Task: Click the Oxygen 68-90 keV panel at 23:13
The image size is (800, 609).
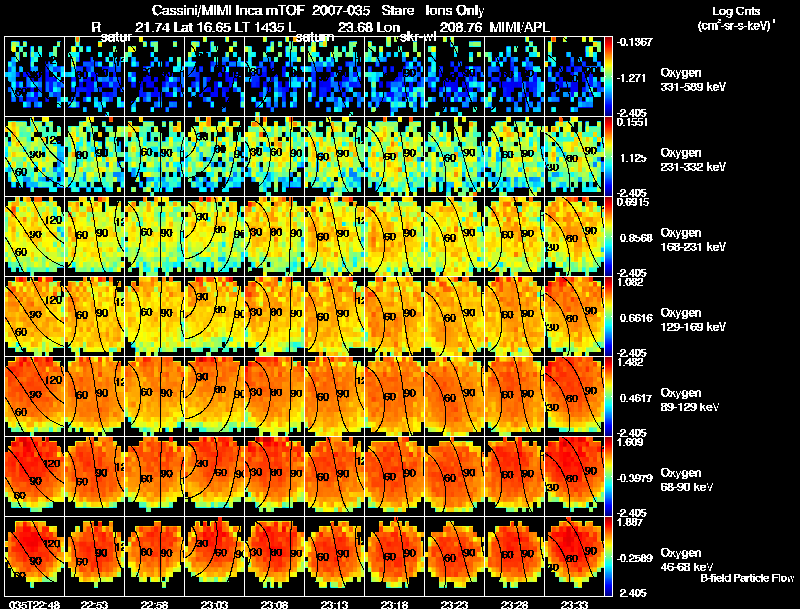Action: 335,477
